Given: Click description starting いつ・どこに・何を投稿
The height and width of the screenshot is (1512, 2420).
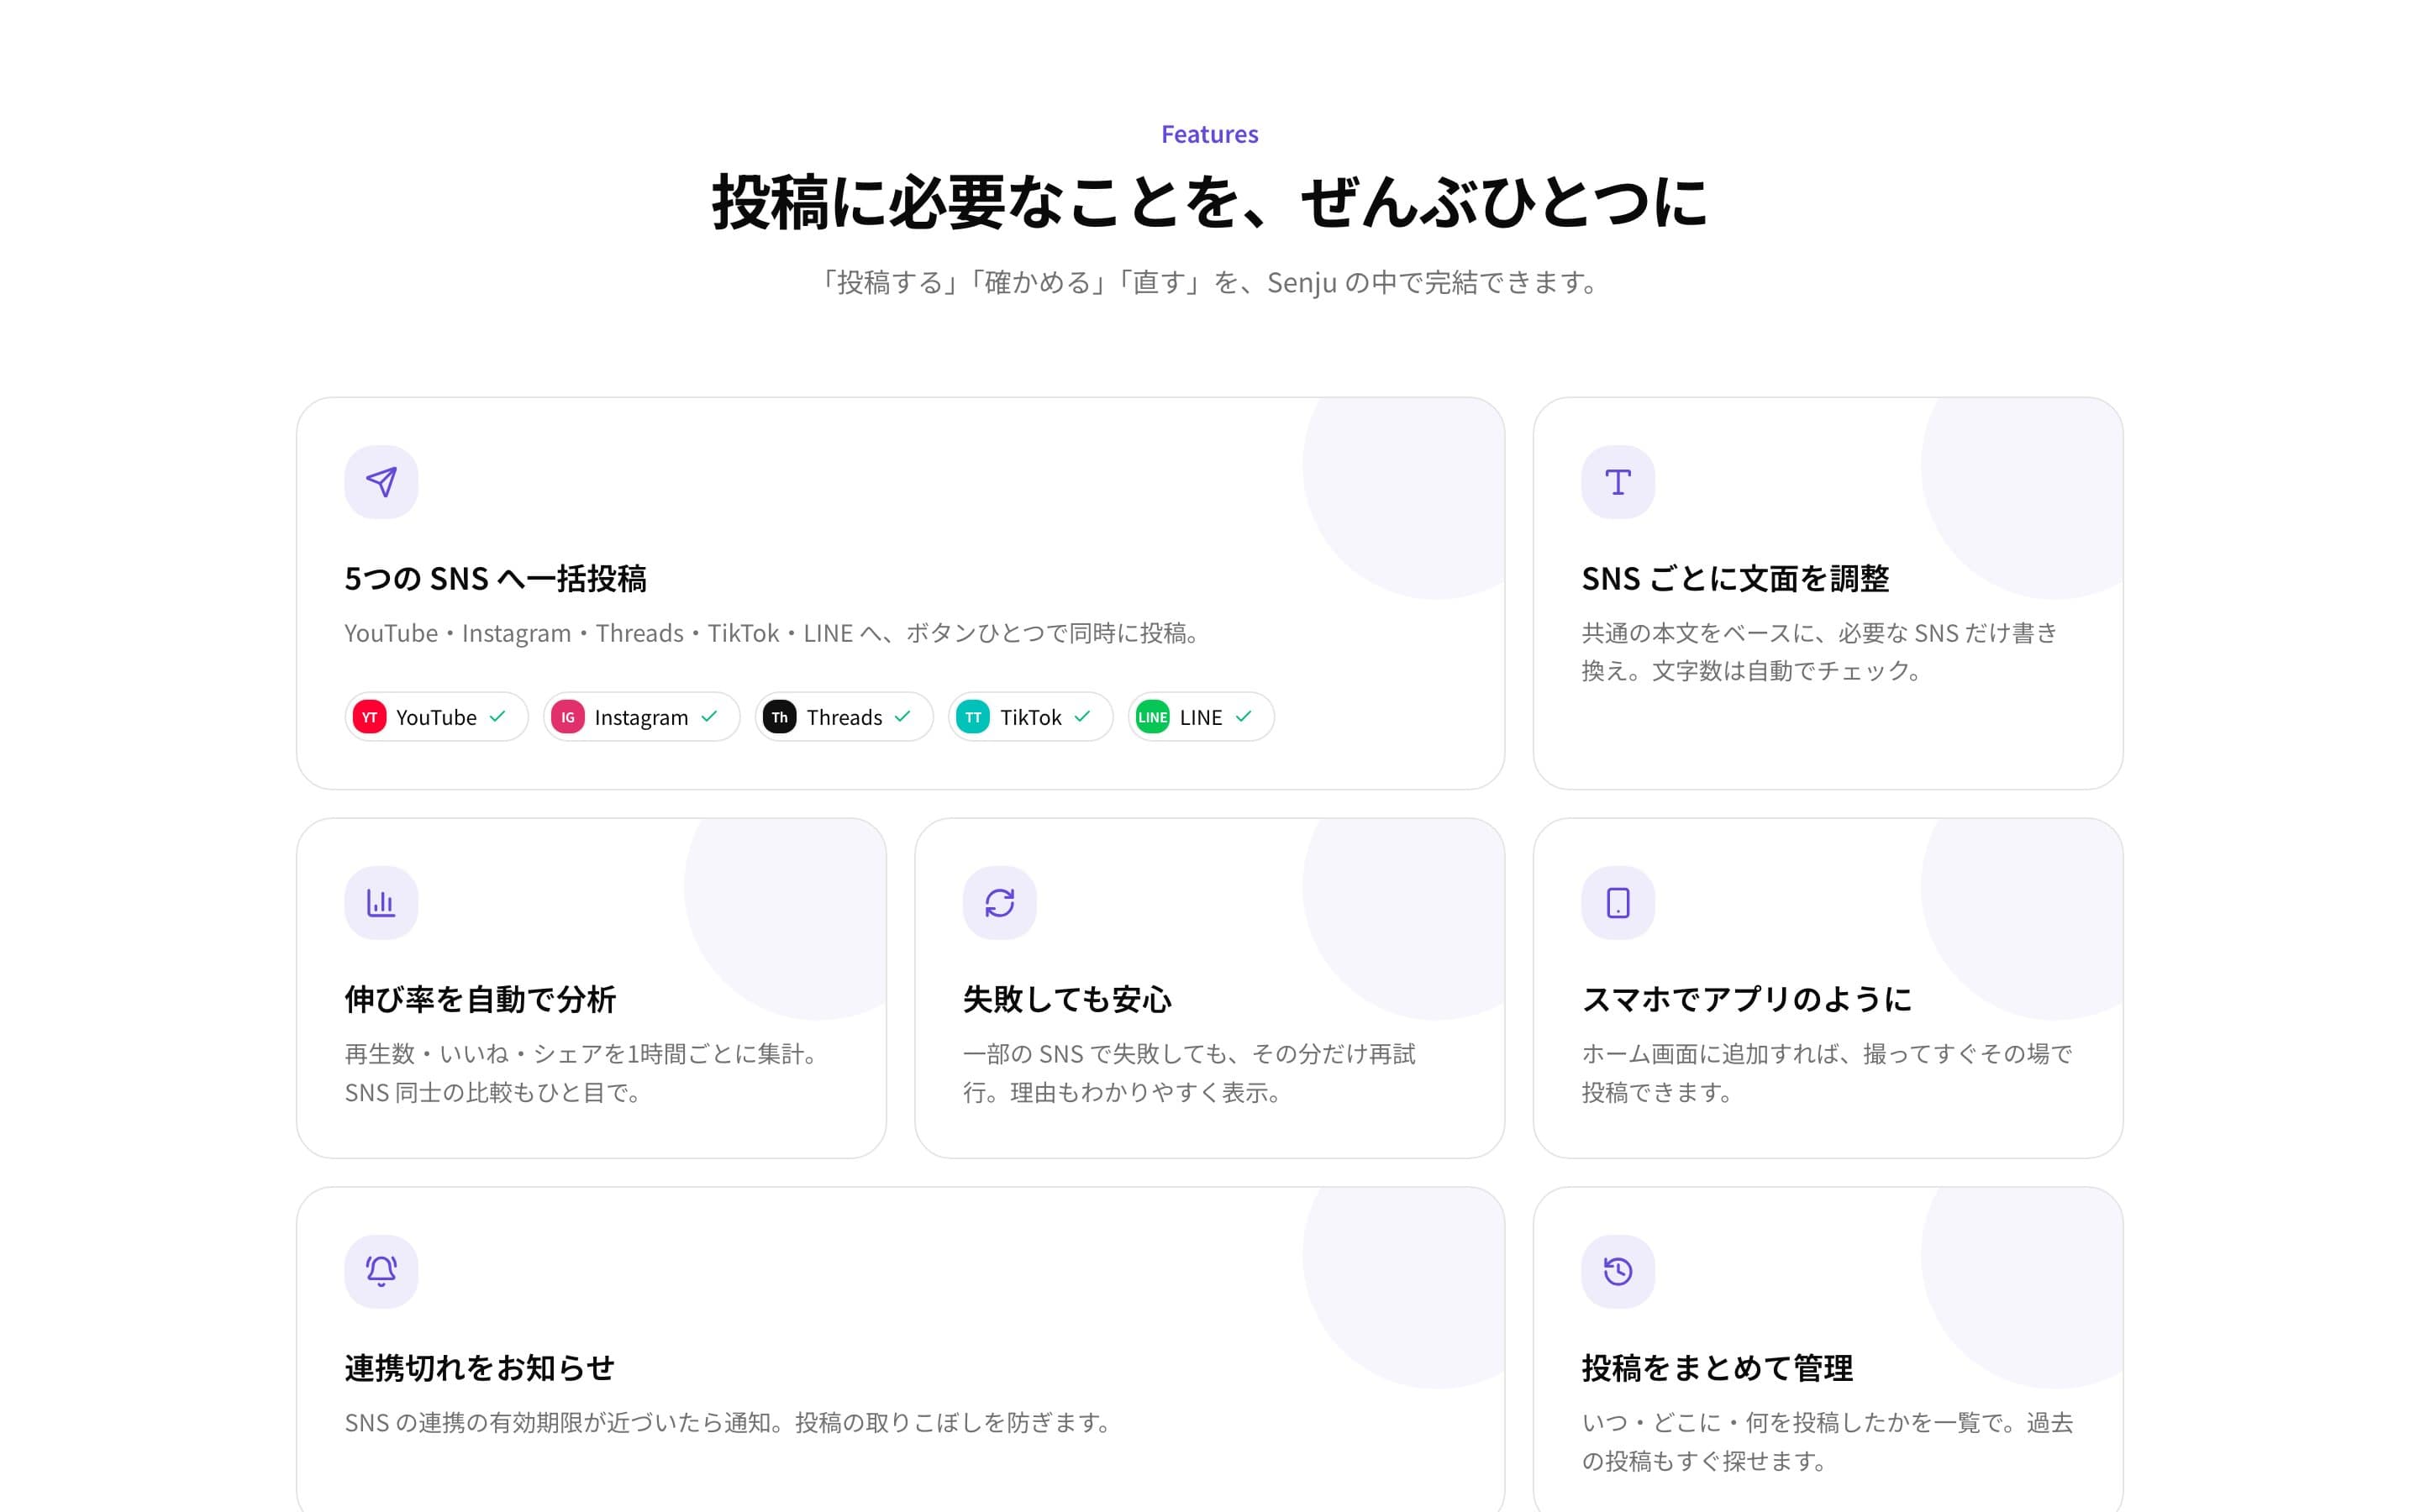Looking at the screenshot, I should click(x=1827, y=1442).
